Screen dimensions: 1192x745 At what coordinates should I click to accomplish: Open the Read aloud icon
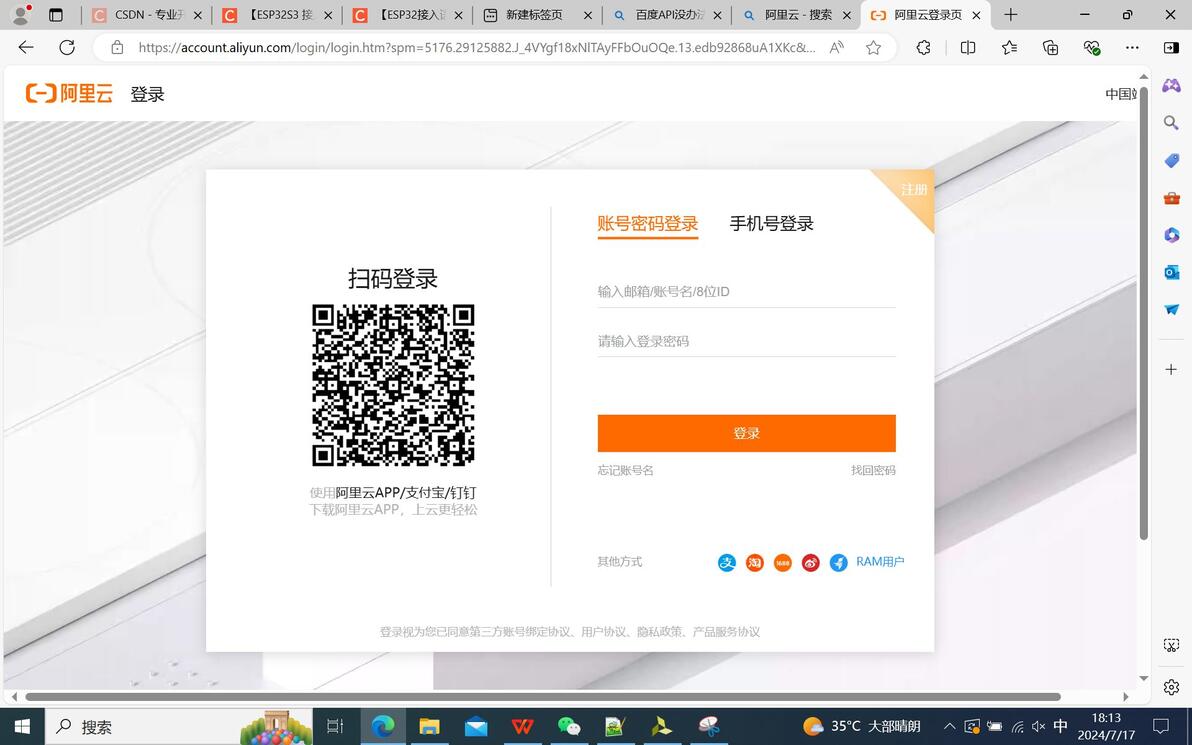[x=836, y=47]
